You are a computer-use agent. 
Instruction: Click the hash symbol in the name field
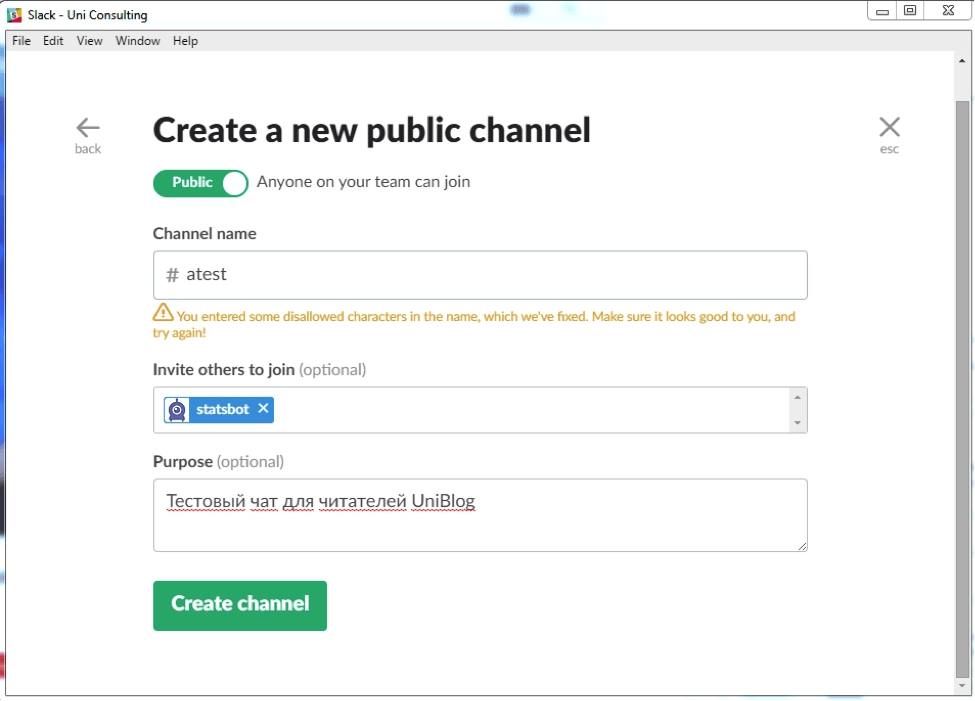tap(170, 274)
